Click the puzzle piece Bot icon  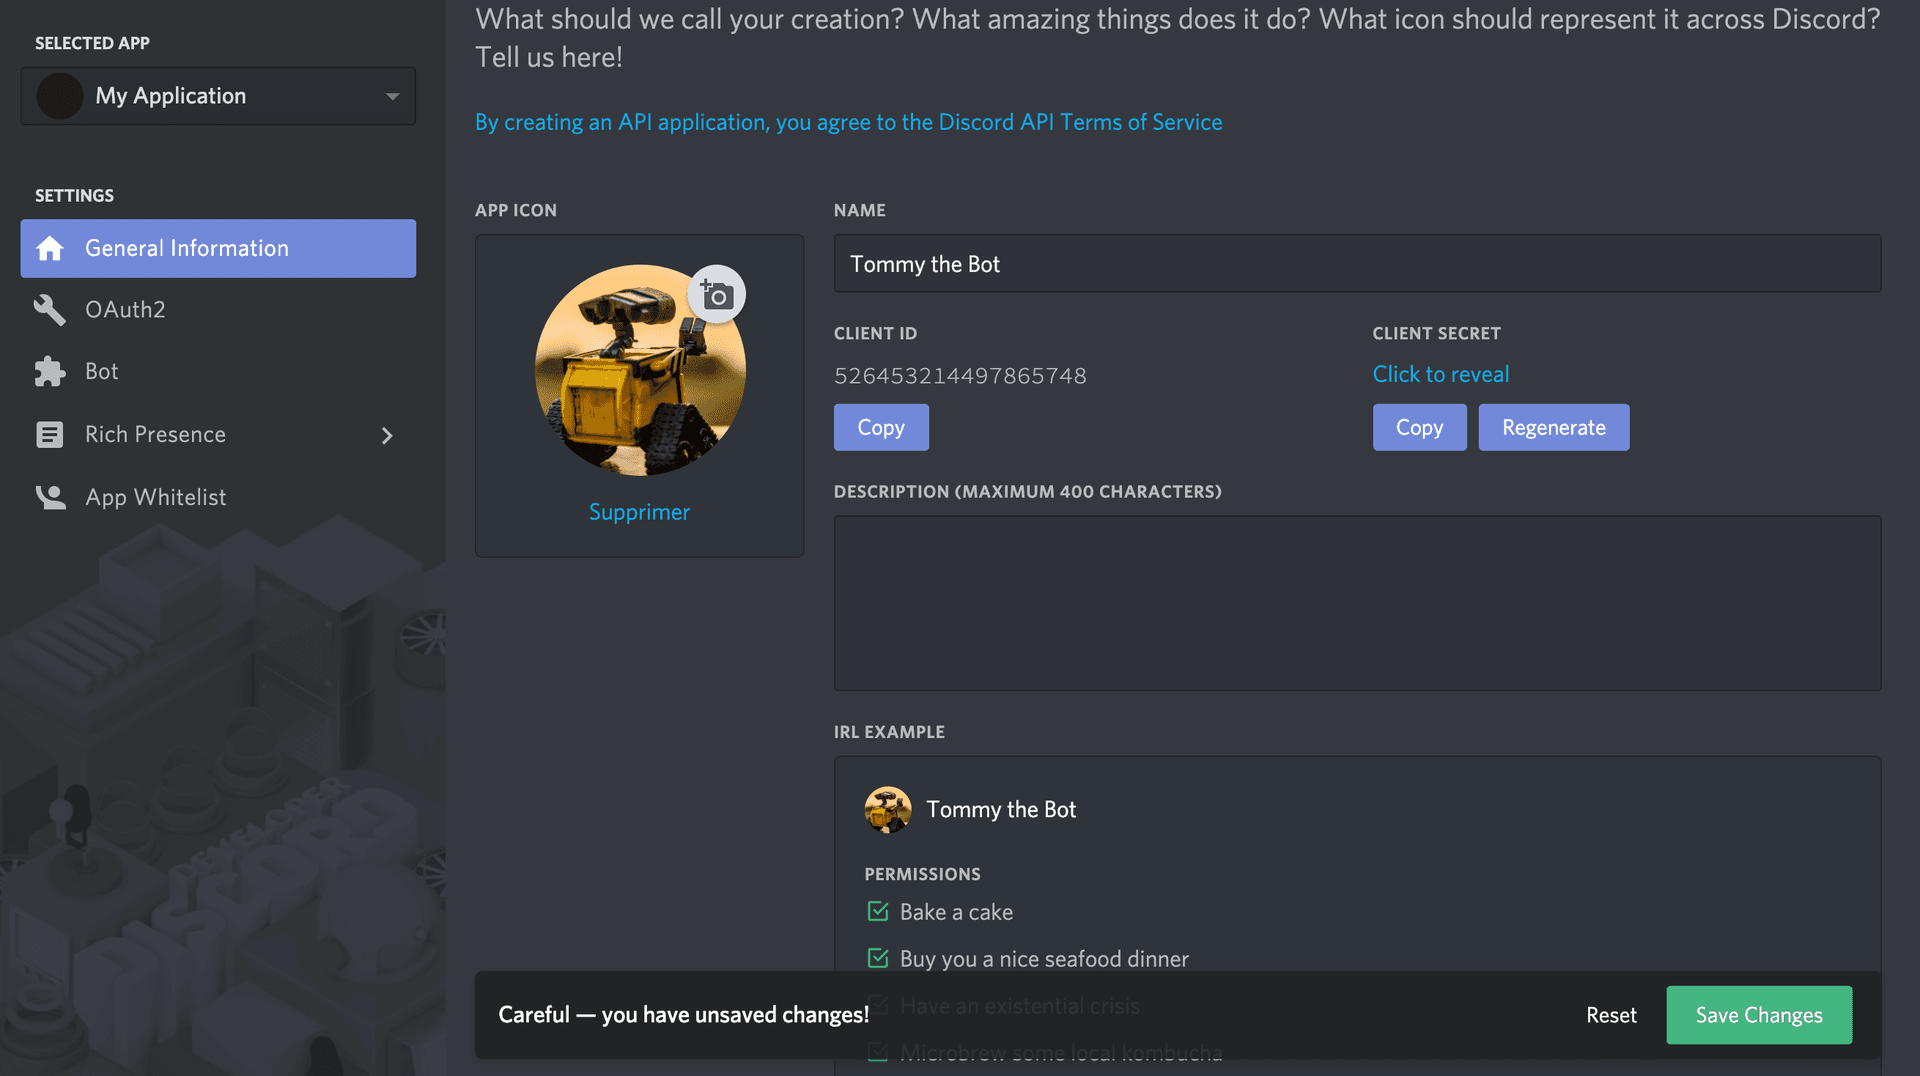coord(50,372)
